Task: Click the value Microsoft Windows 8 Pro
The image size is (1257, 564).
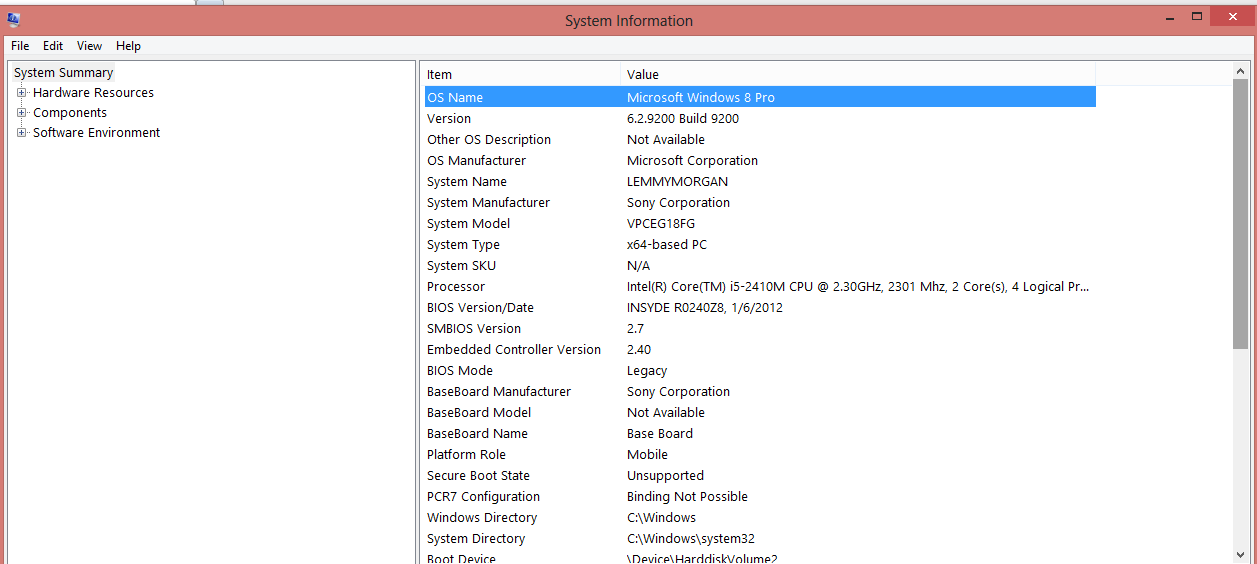Action: 700,97
